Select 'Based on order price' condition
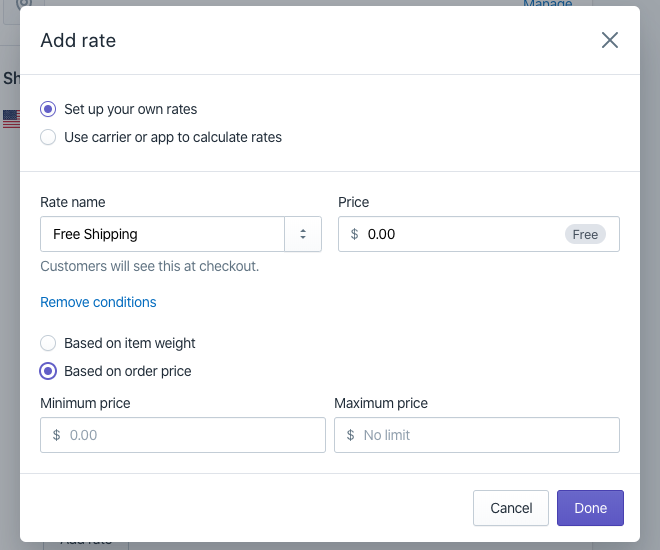The height and width of the screenshot is (550, 660). [x=48, y=371]
